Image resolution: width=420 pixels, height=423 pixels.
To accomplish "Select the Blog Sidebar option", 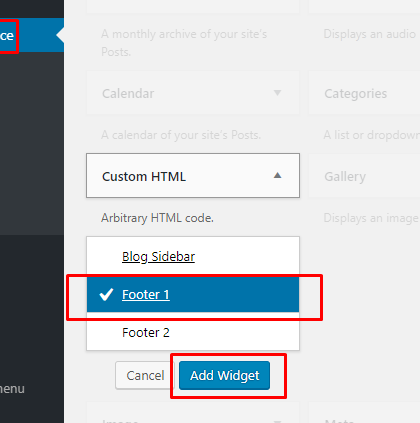I will [158, 257].
